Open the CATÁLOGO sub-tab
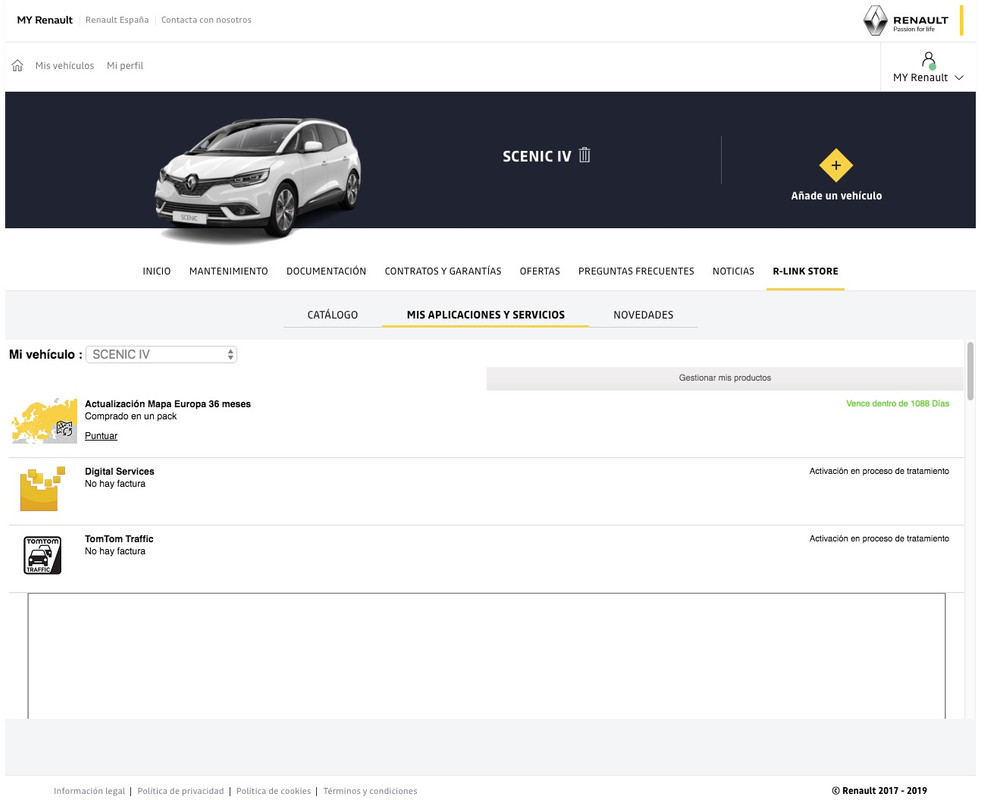 333,315
